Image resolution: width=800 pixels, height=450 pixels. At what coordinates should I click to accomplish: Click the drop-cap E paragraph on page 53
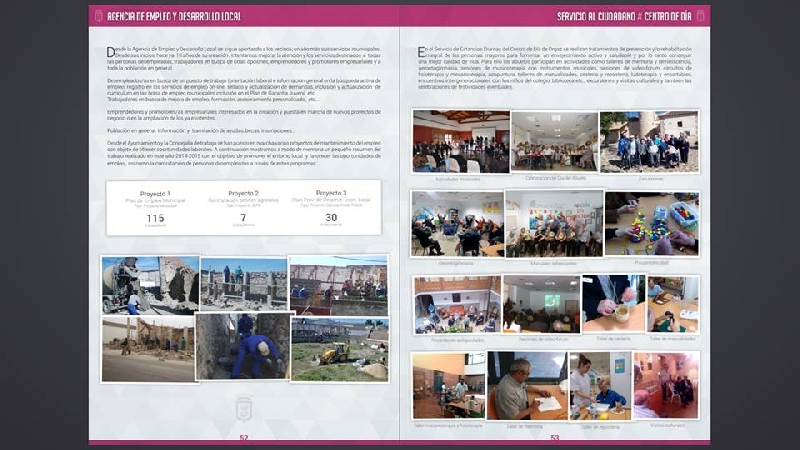tap(555, 68)
